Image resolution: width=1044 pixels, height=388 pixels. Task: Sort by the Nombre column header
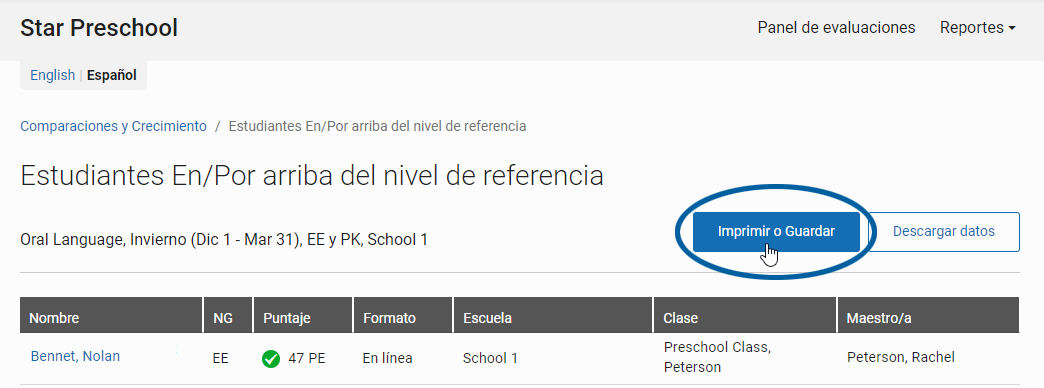tap(111, 318)
